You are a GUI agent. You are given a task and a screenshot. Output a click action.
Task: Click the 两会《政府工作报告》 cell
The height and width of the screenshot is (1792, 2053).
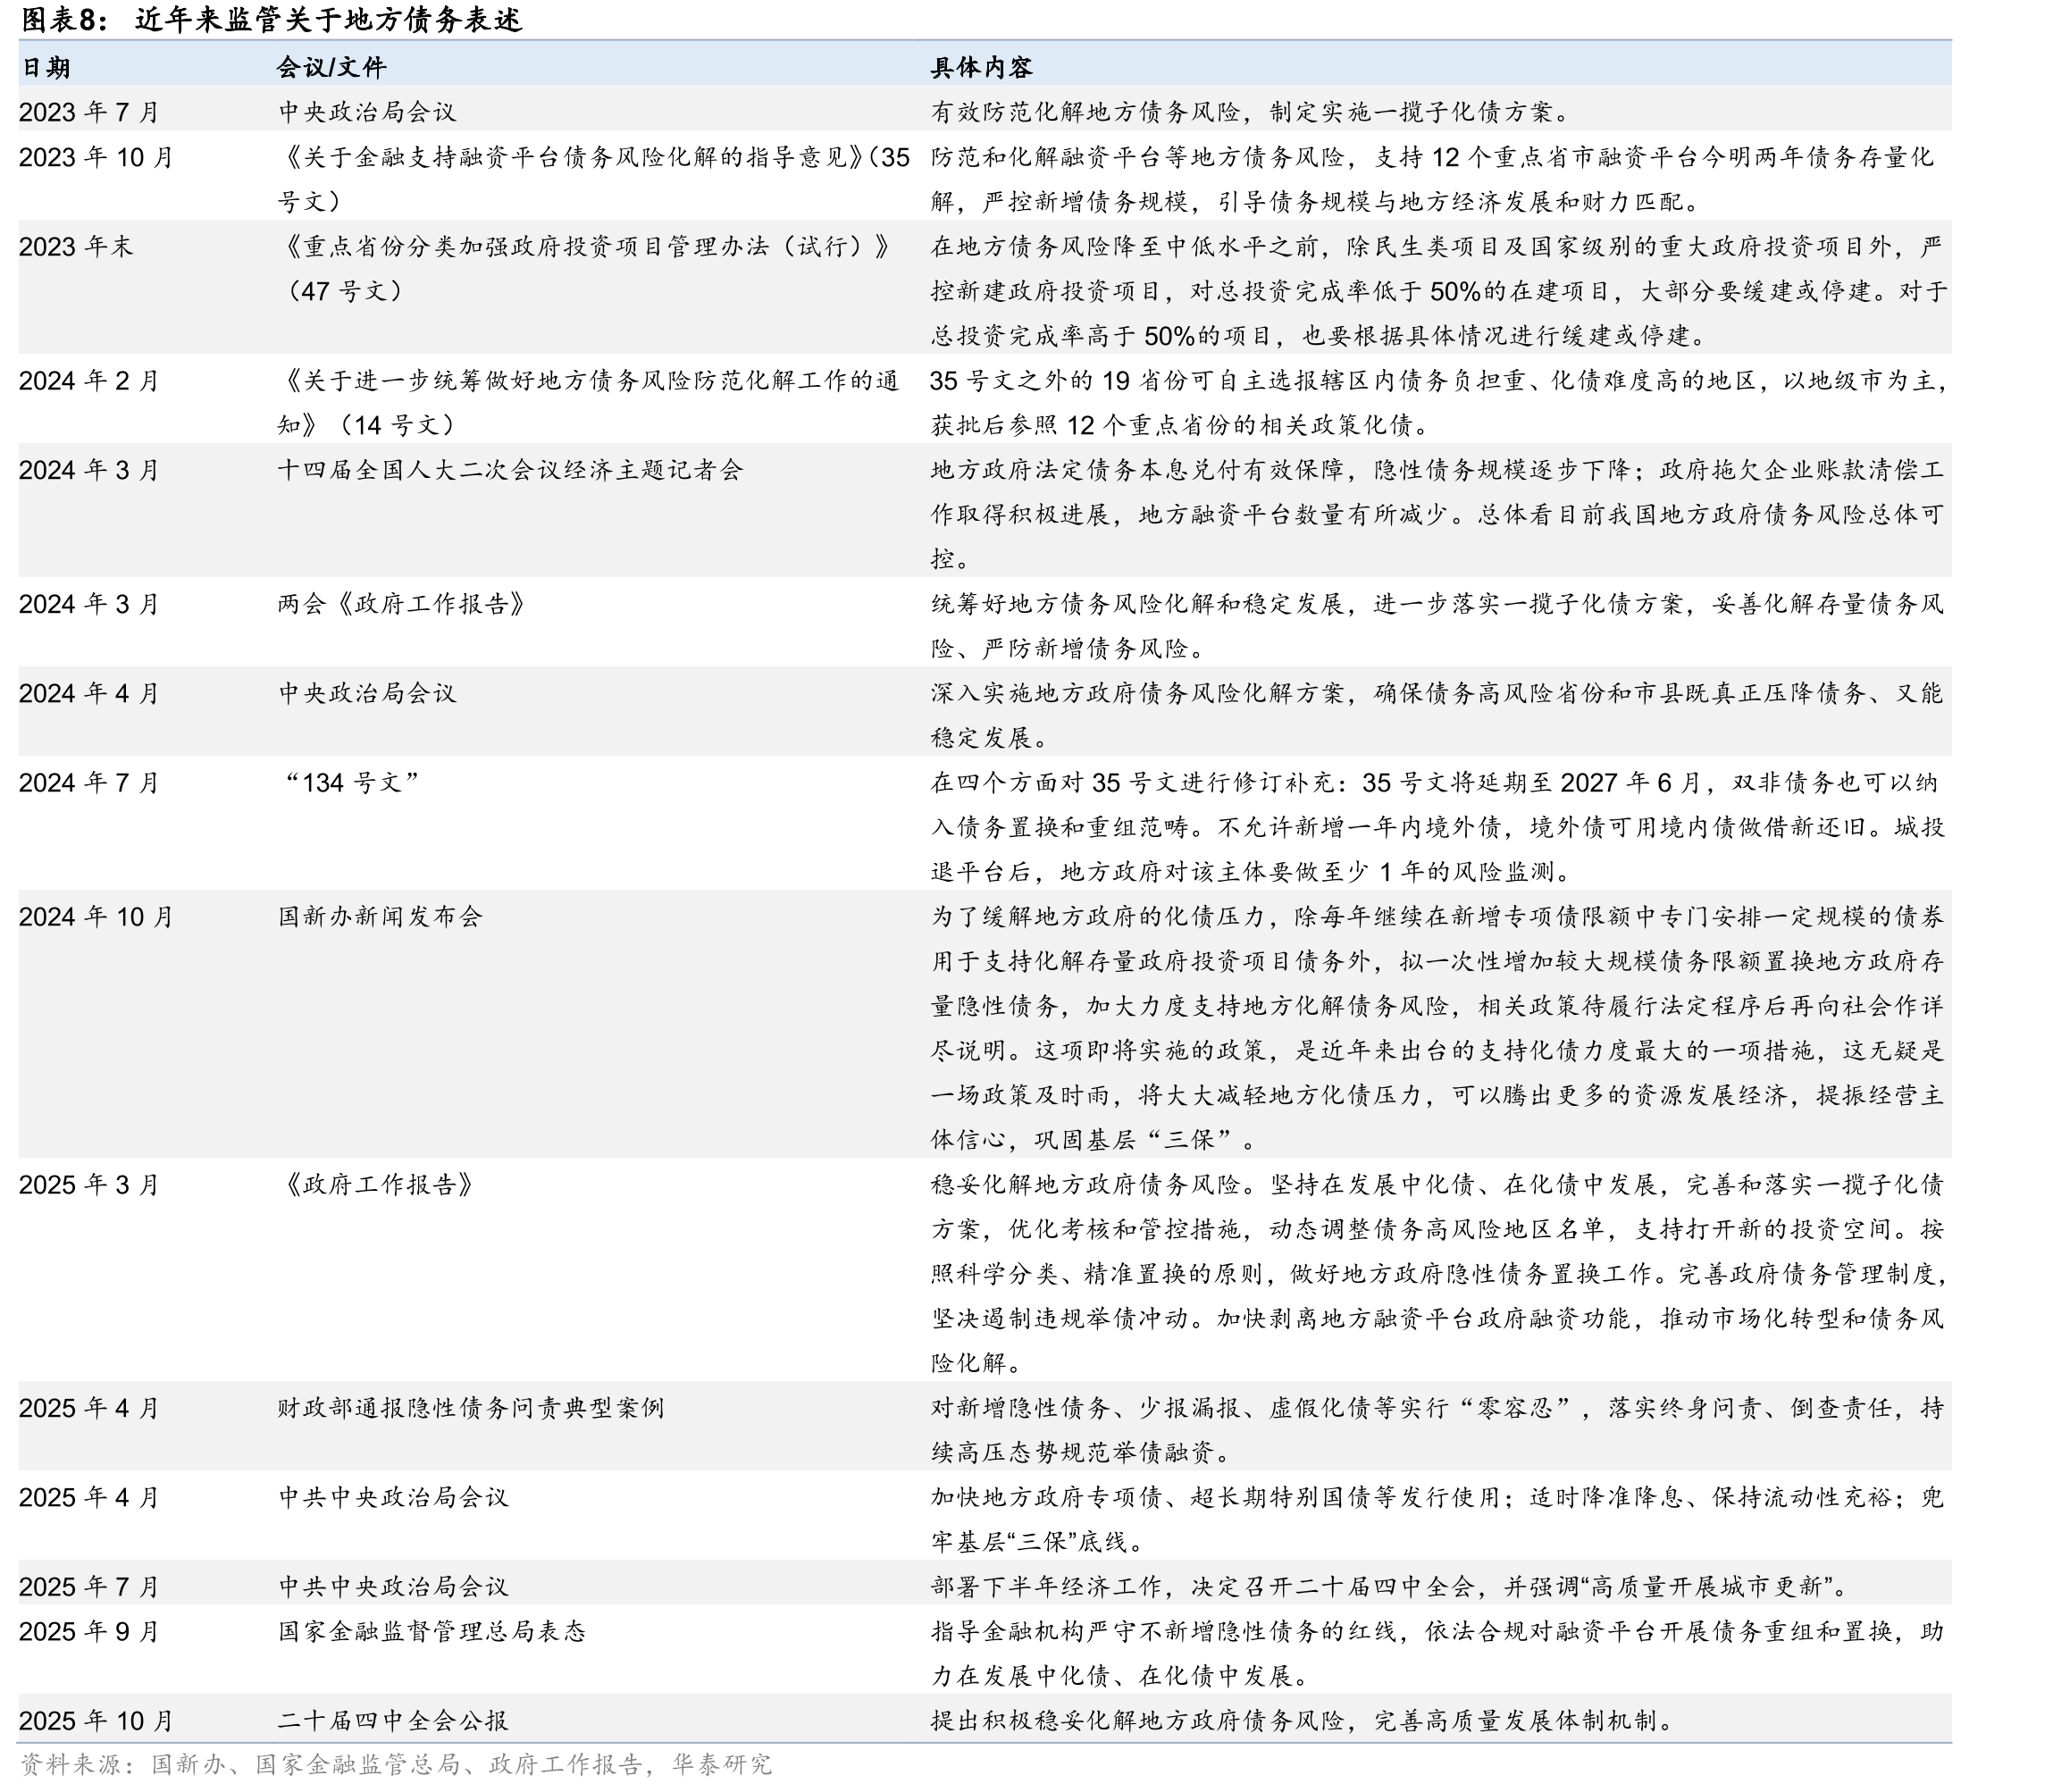click(x=401, y=604)
